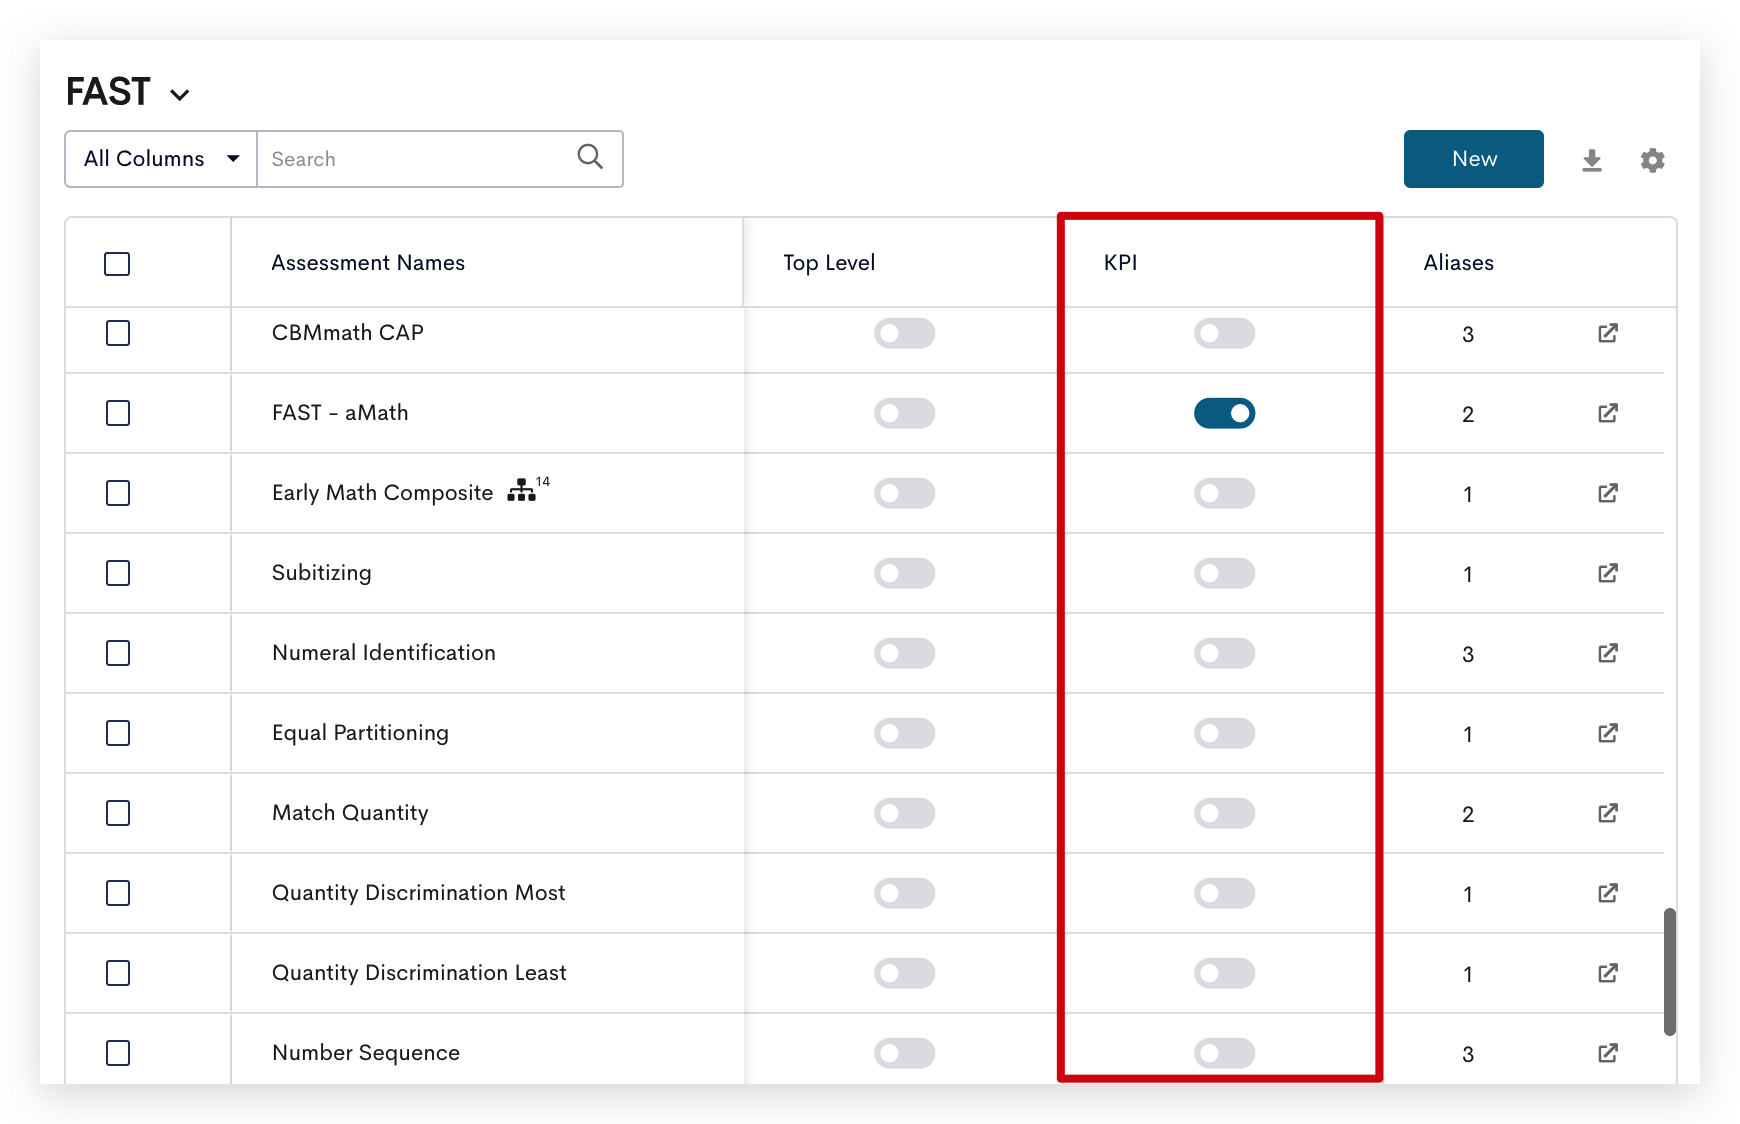Image resolution: width=1740 pixels, height=1124 pixels.
Task: Click the New button
Action: [x=1473, y=159]
